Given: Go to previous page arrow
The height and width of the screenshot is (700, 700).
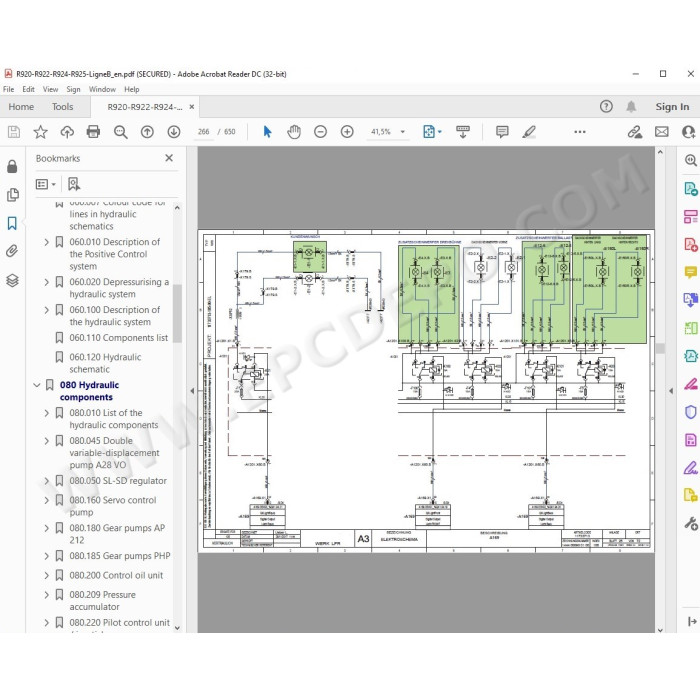Looking at the screenshot, I should (147, 132).
